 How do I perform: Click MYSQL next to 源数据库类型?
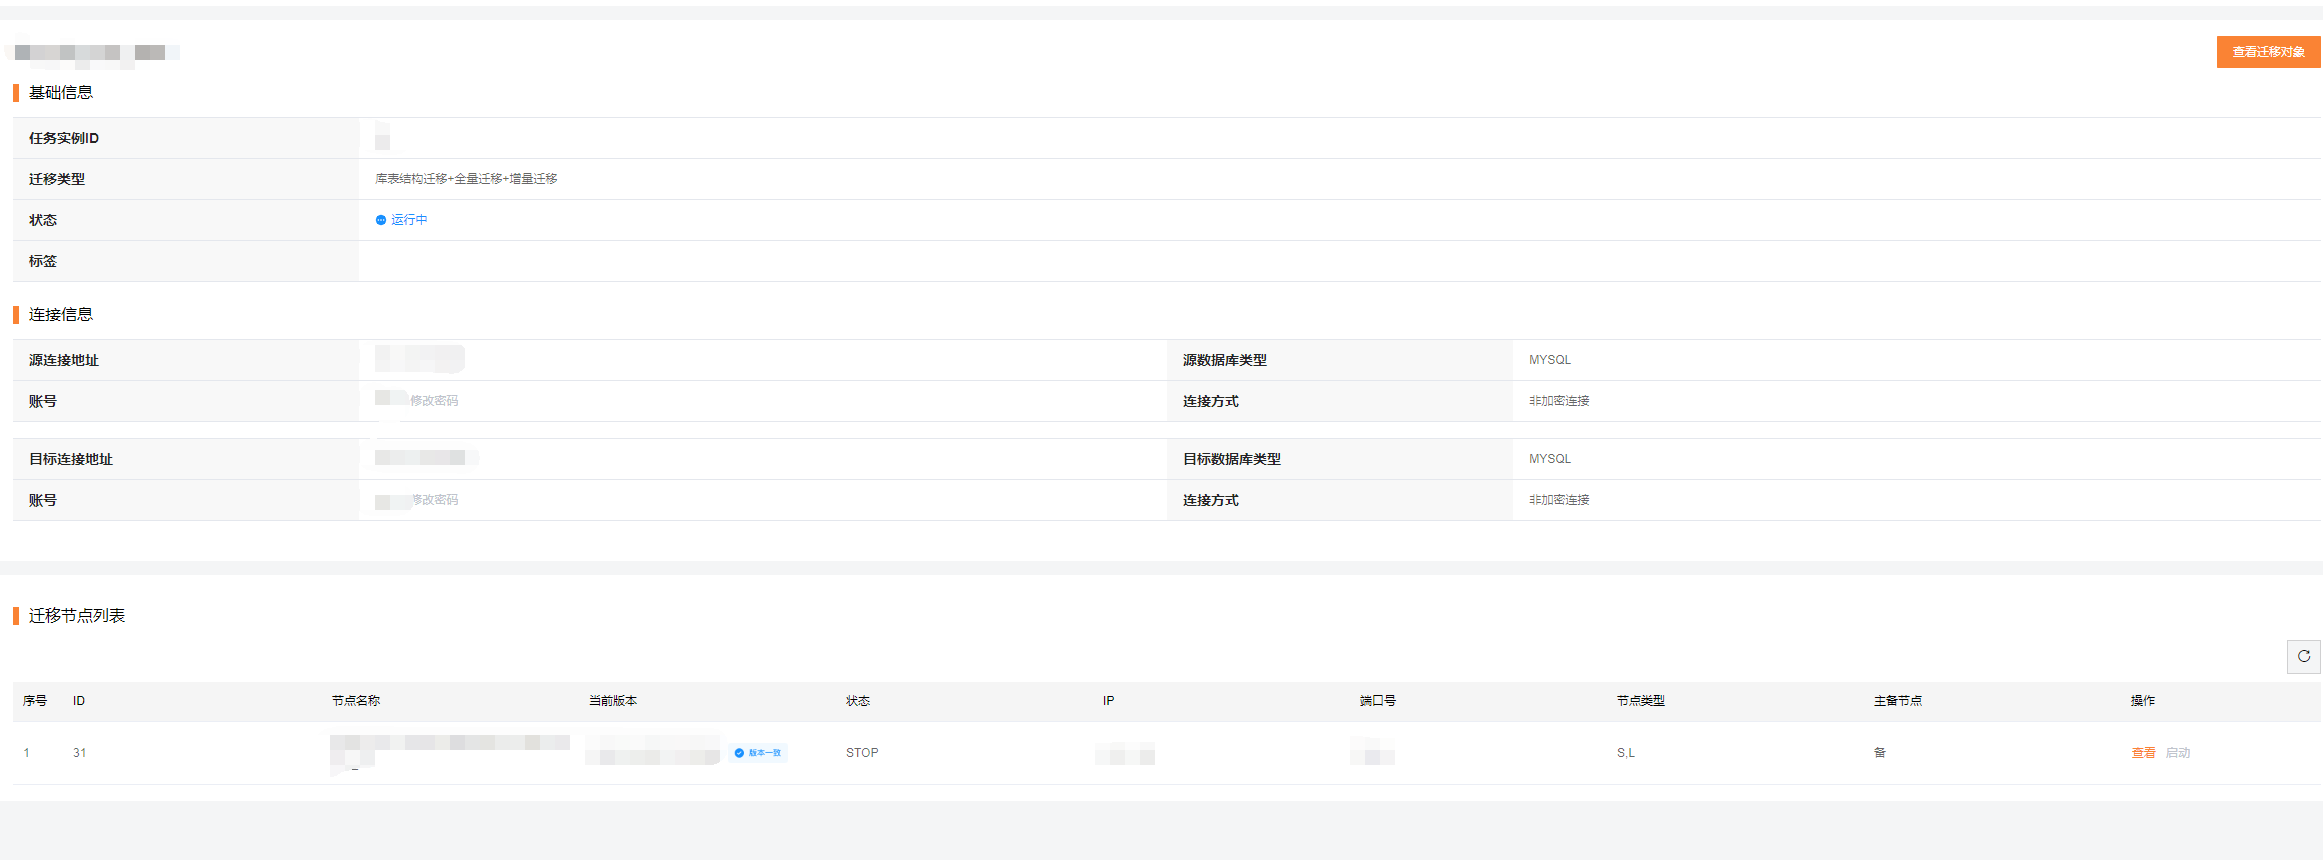click(x=1550, y=360)
